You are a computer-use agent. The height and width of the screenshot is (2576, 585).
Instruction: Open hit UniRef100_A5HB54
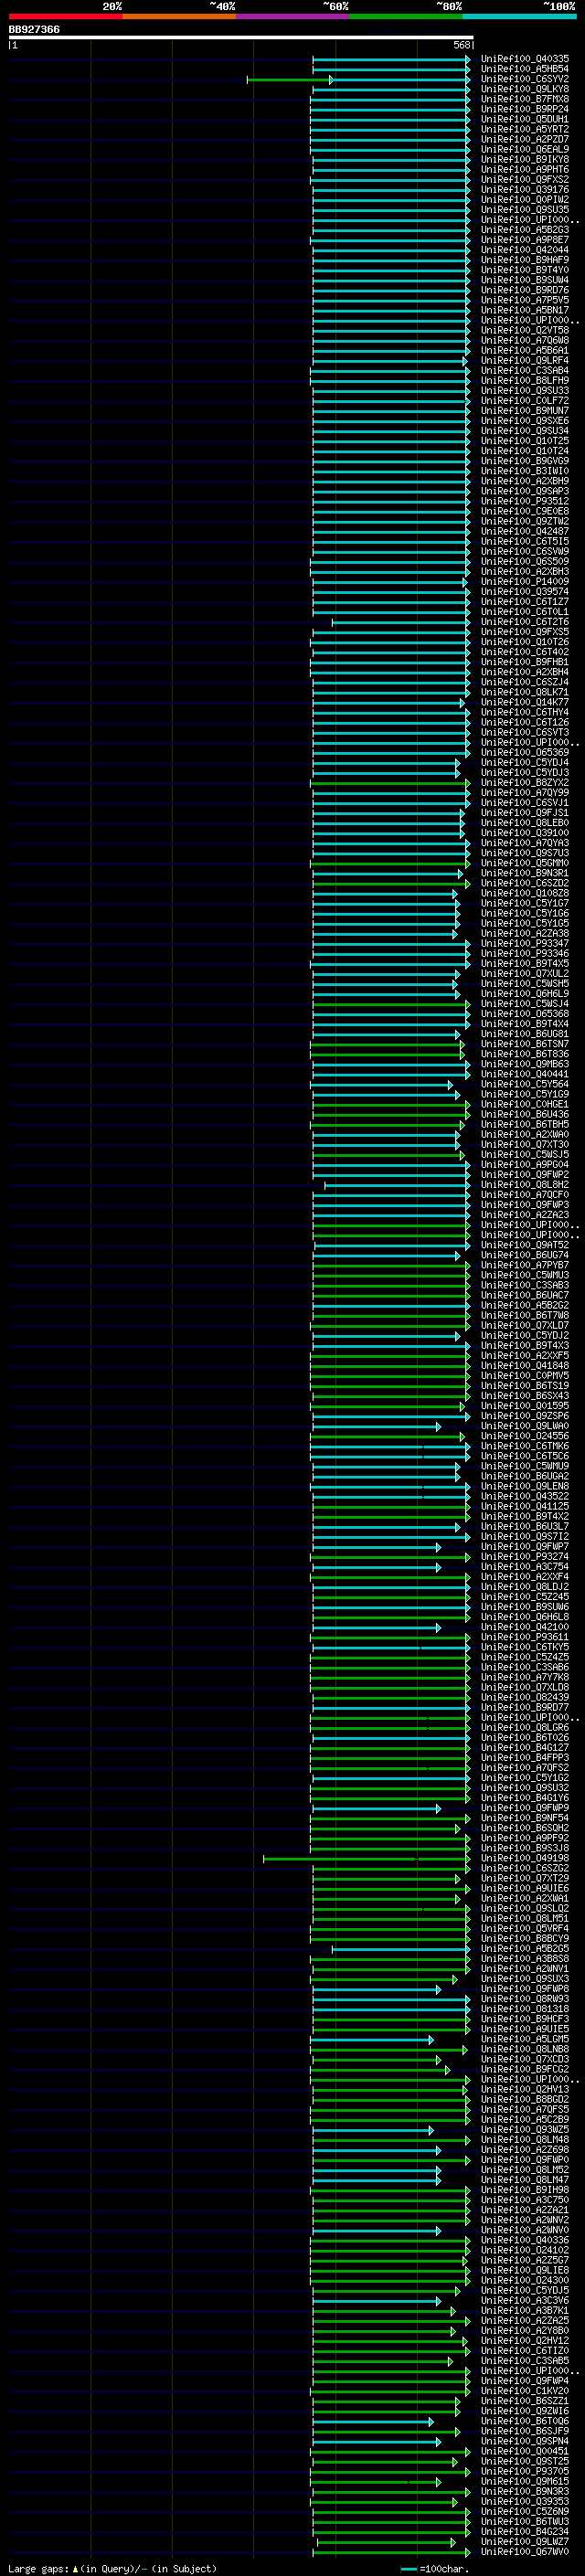525,69
